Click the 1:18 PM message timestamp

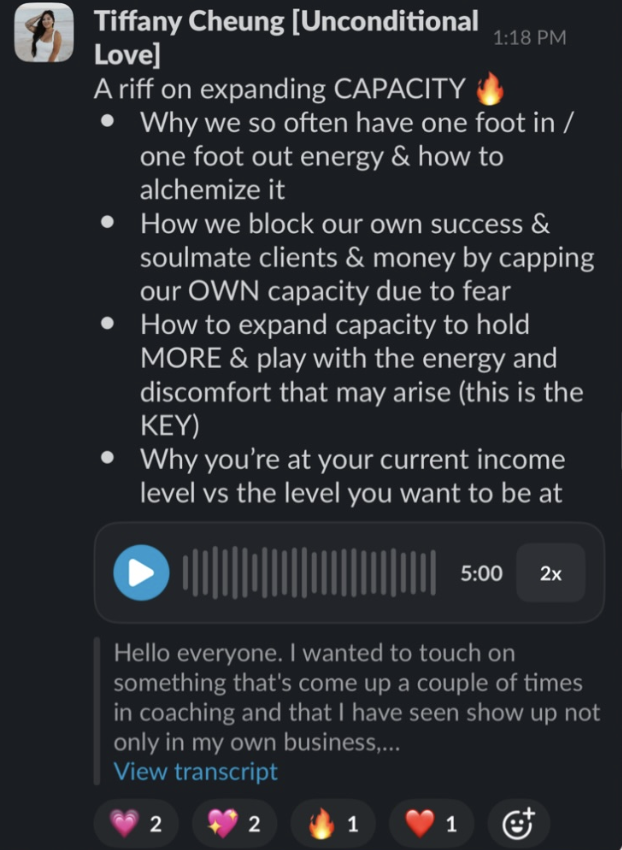point(529,37)
